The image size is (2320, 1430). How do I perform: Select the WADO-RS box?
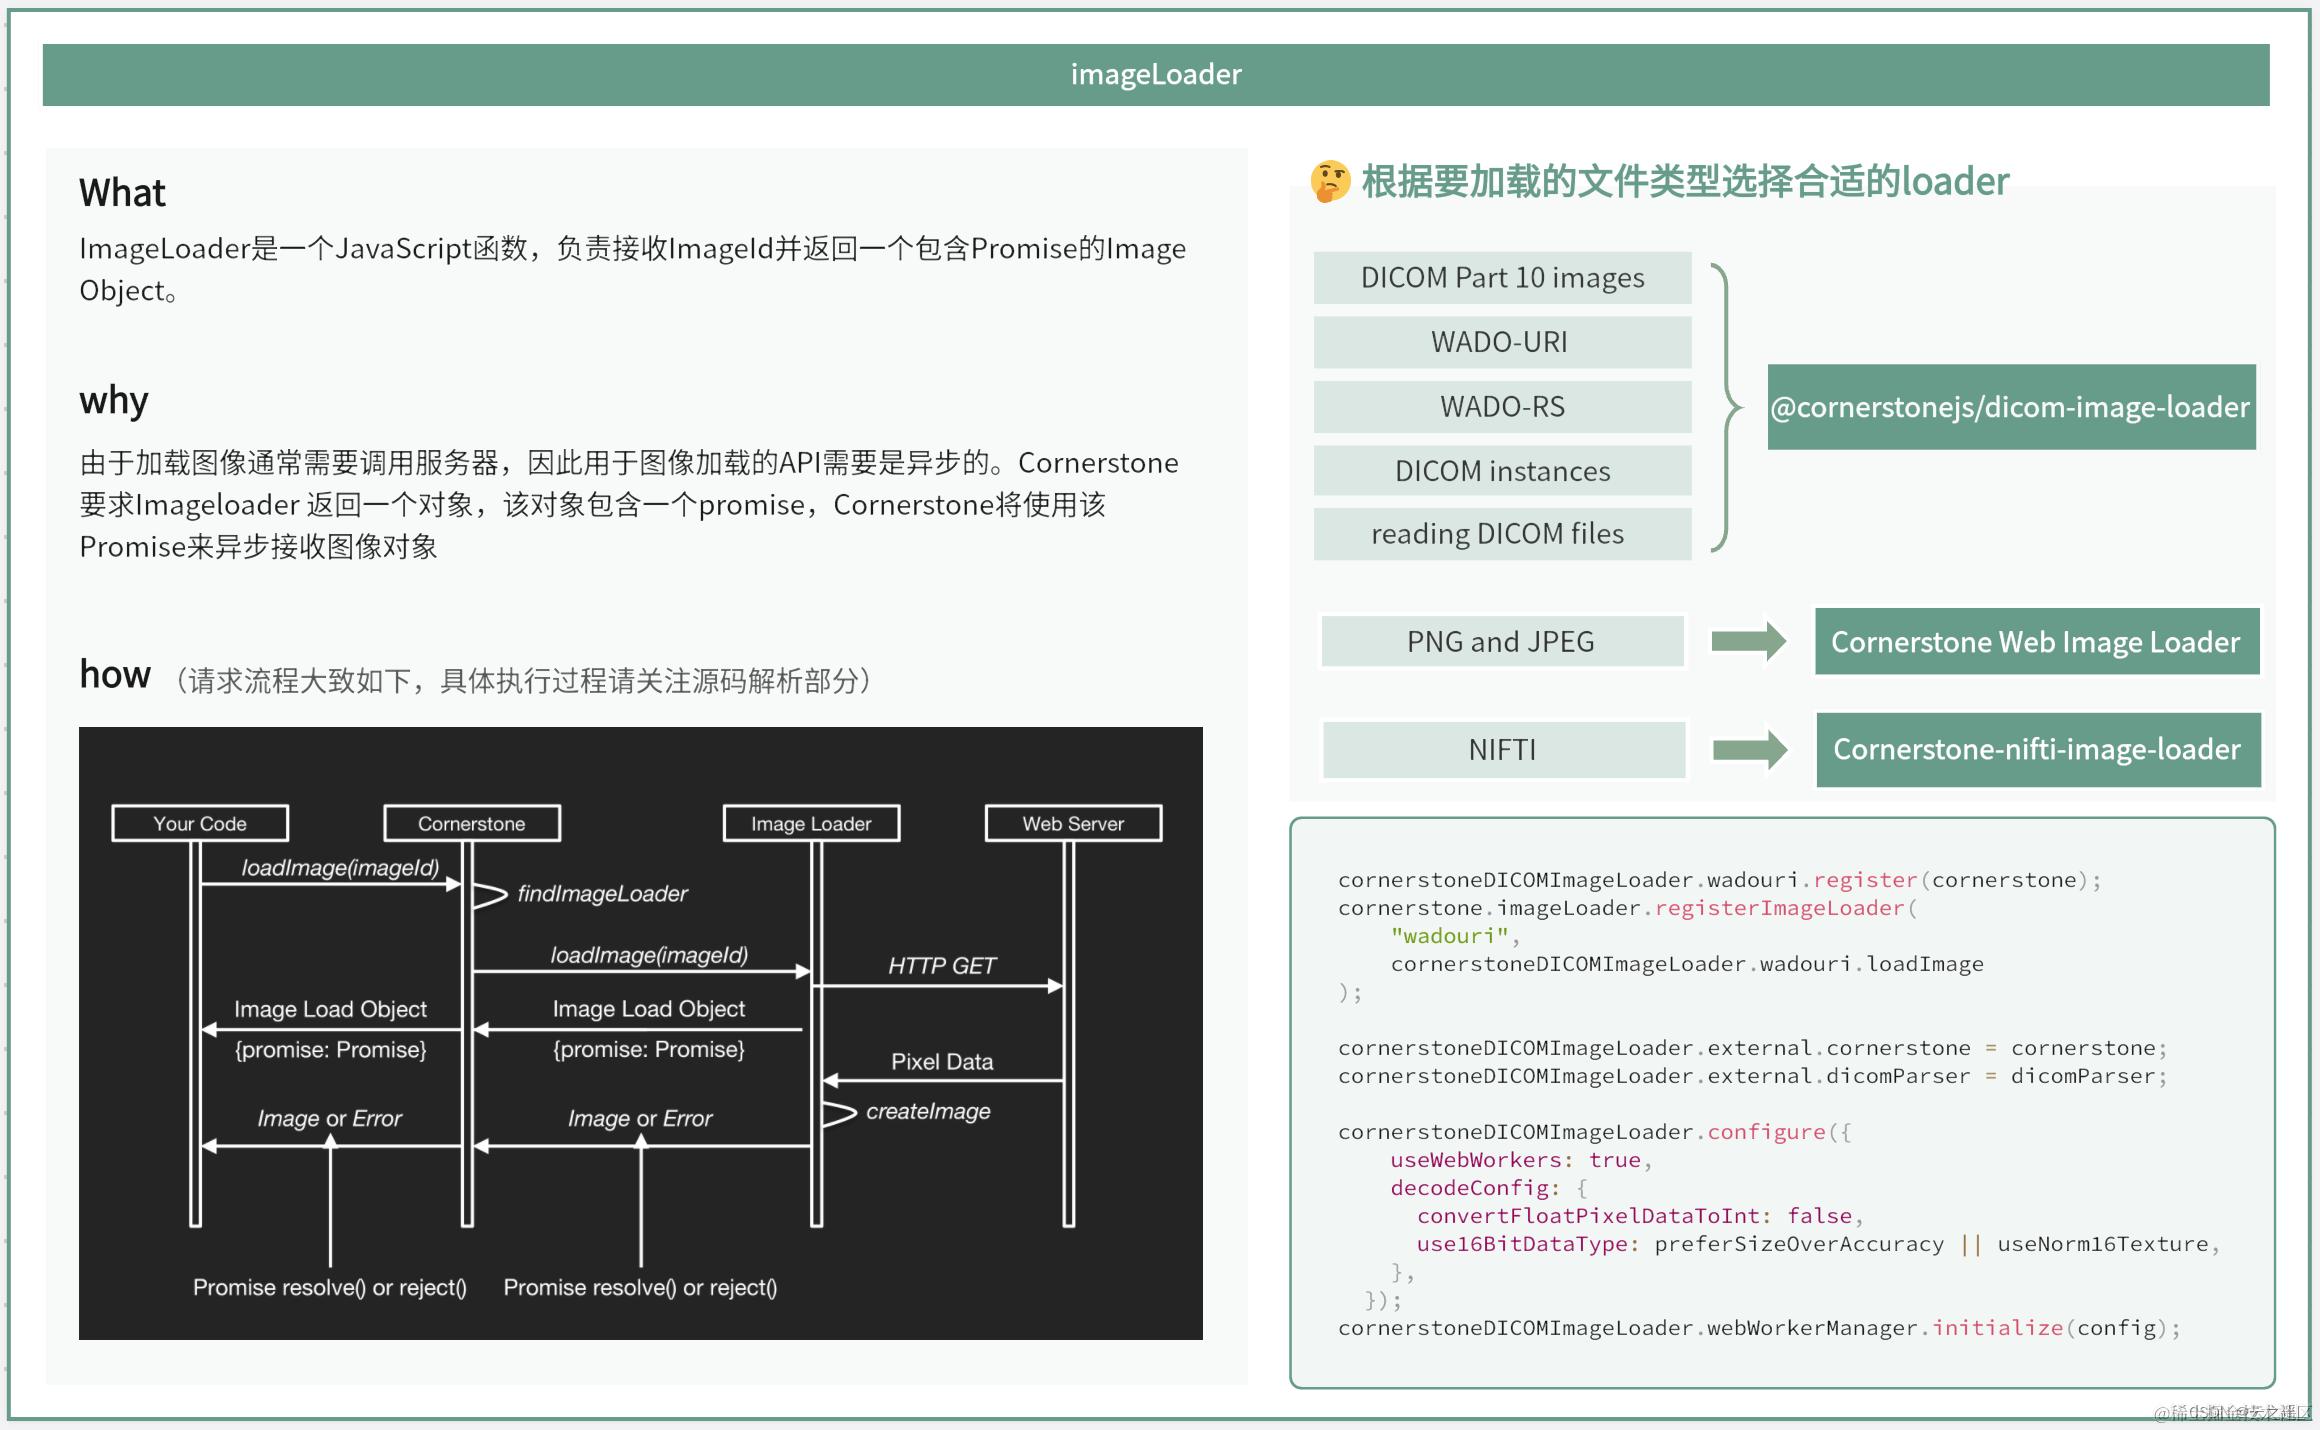click(1502, 407)
